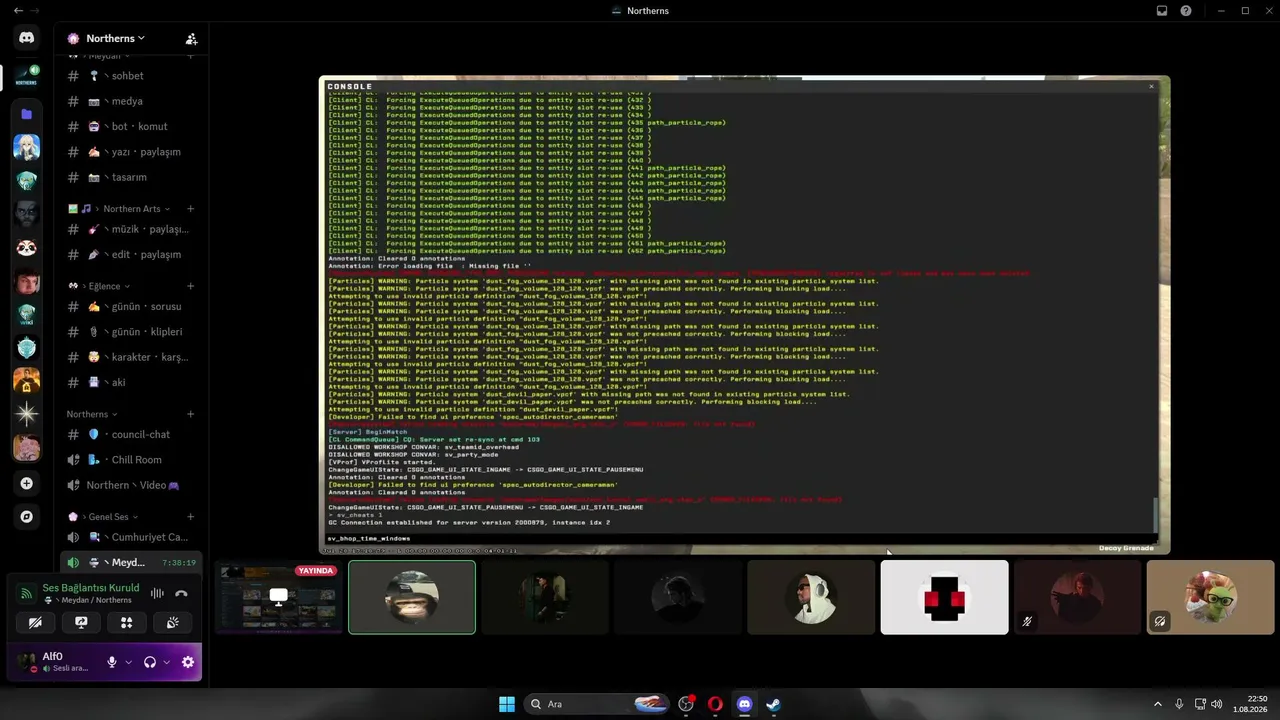This screenshot has width=1280, height=720.
Task: Toggle microphone mute
Action: [112, 662]
